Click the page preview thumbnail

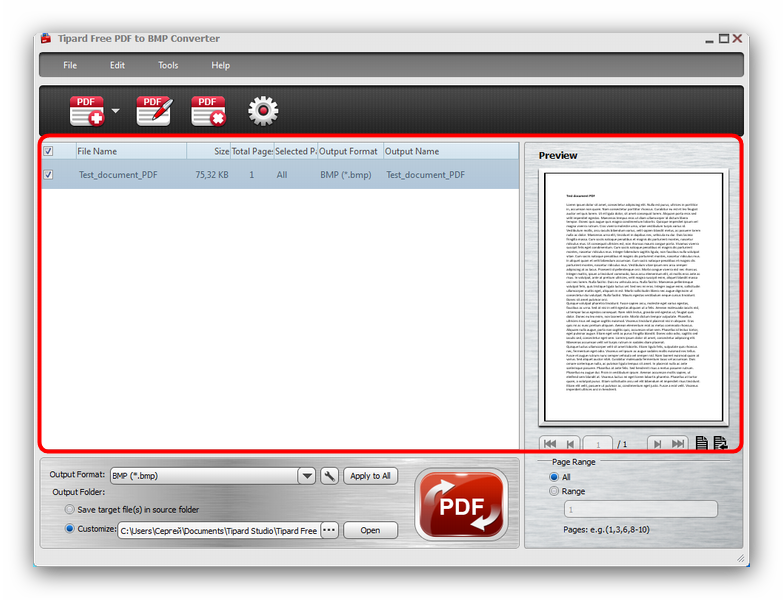pyautogui.click(x=633, y=298)
